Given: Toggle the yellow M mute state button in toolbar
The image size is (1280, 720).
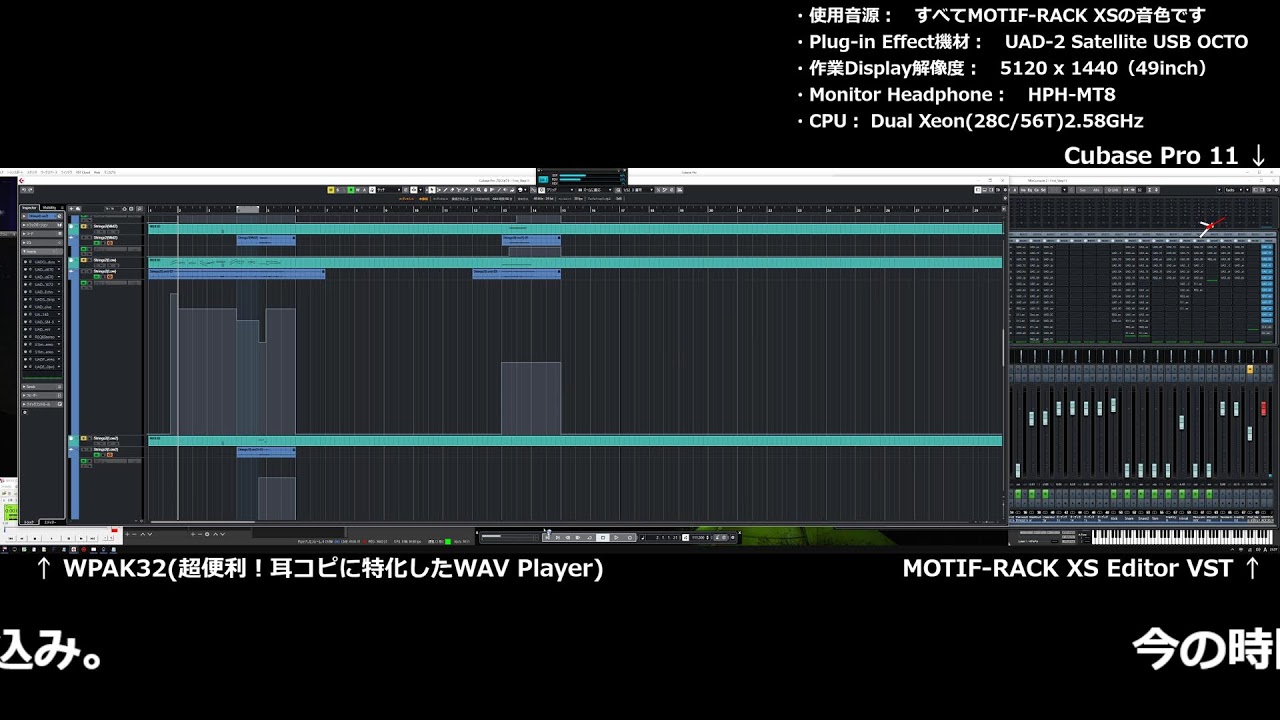Looking at the screenshot, I should pos(332,190).
